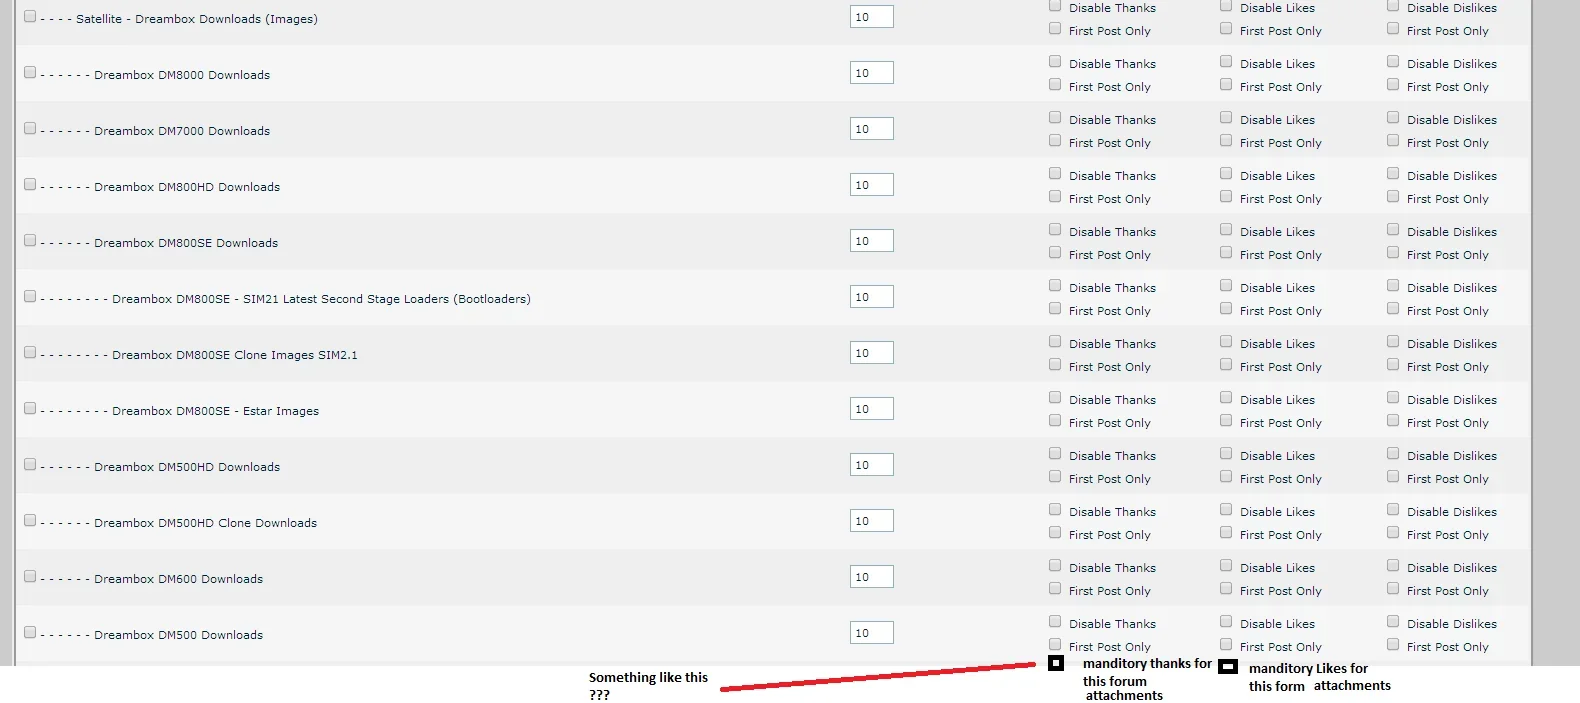This screenshot has width=1580, height=703.
Task: Enable Disable Dislikes for DM500HD Downloads
Action: (x=1393, y=453)
